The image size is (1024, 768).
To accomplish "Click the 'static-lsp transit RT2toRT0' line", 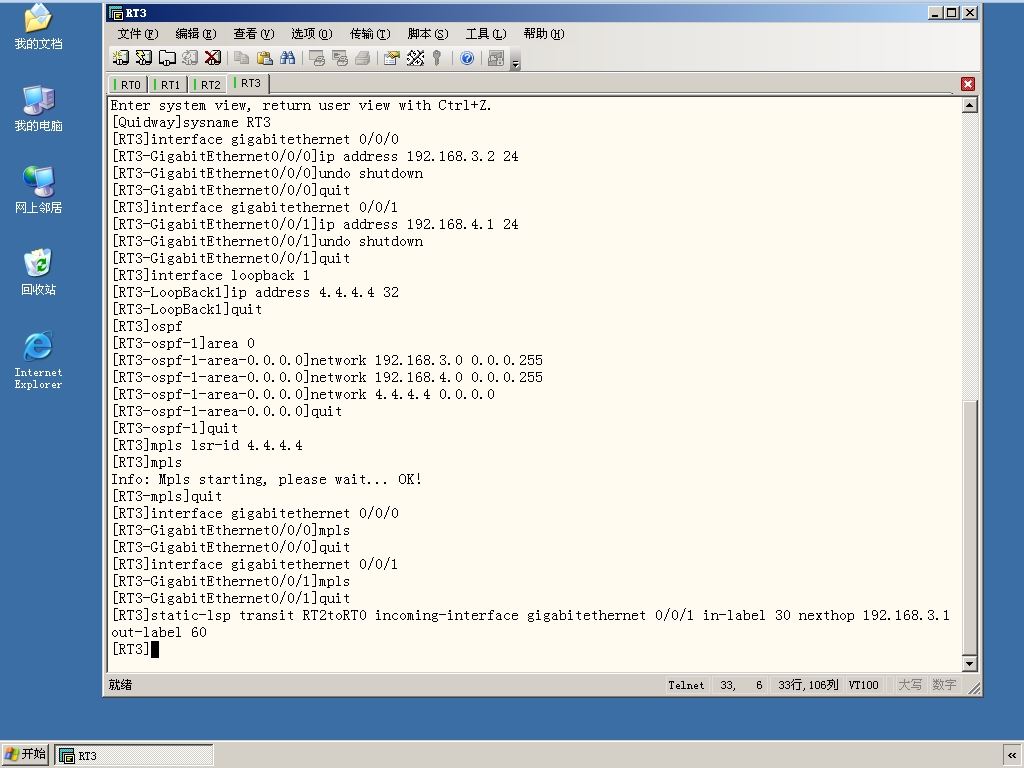I will click(x=531, y=615).
